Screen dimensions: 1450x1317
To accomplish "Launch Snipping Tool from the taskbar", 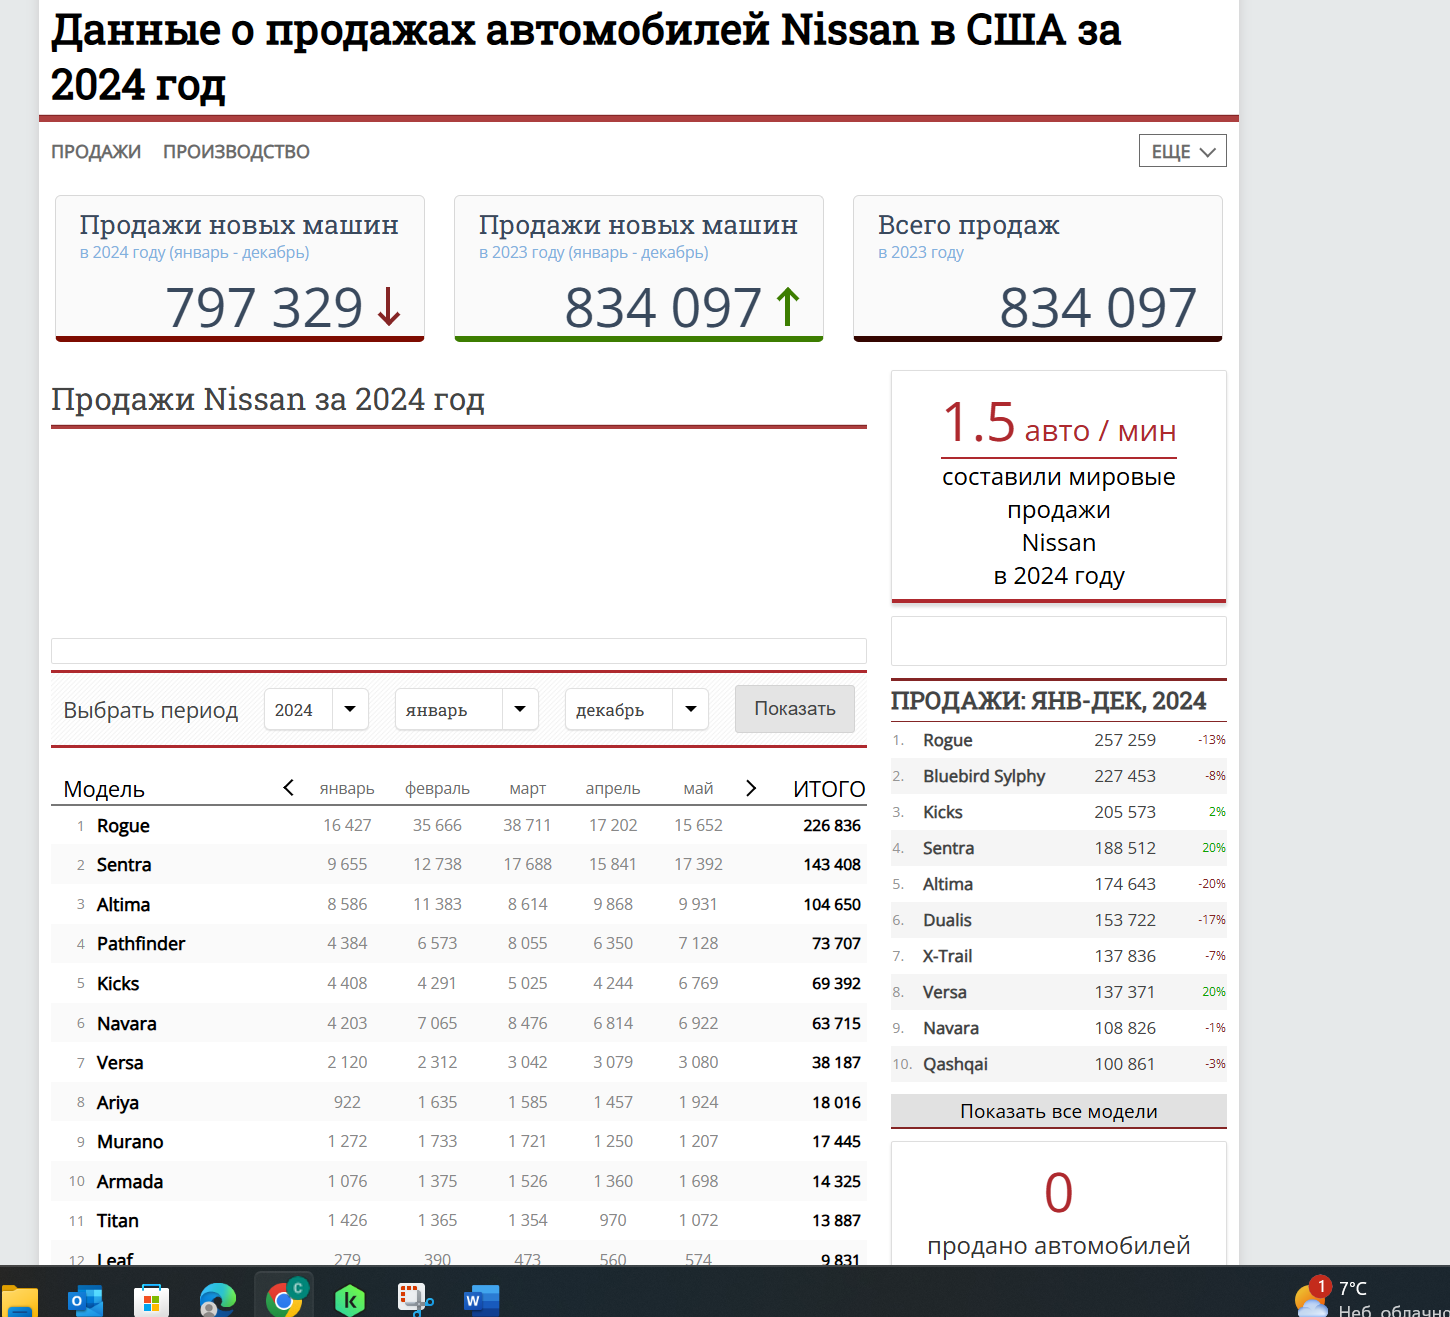I will click(415, 1300).
